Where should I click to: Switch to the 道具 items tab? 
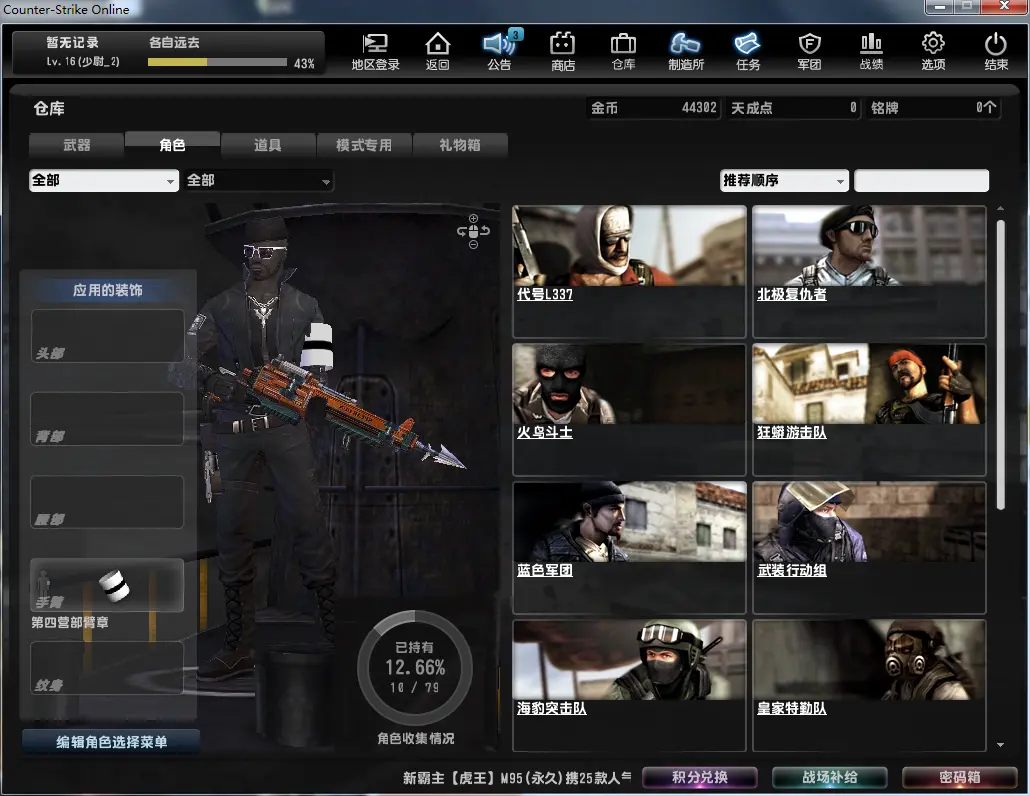coord(268,144)
